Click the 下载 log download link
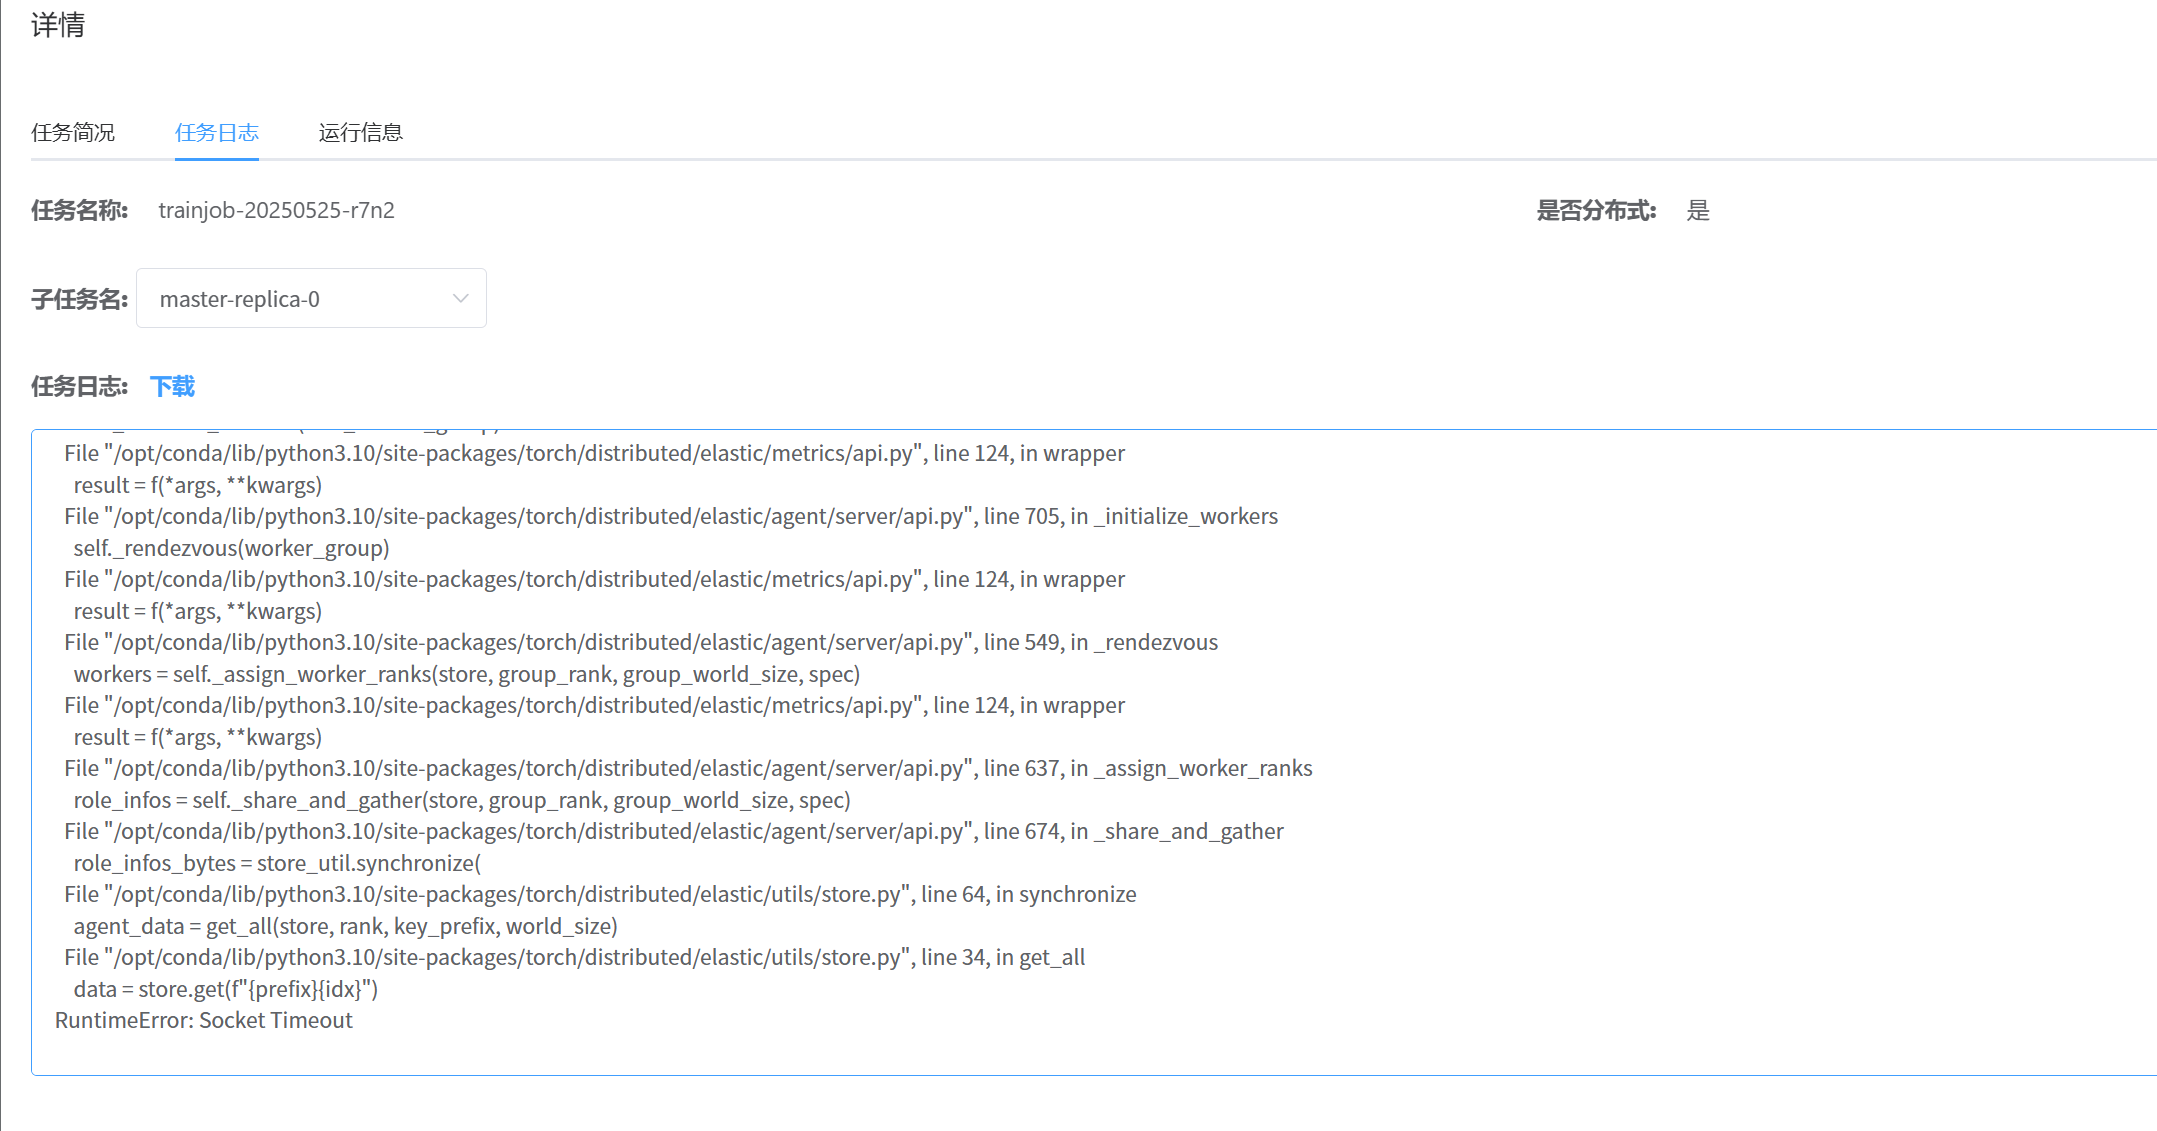This screenshot has height=1131, width=2157. coord(172,386)
